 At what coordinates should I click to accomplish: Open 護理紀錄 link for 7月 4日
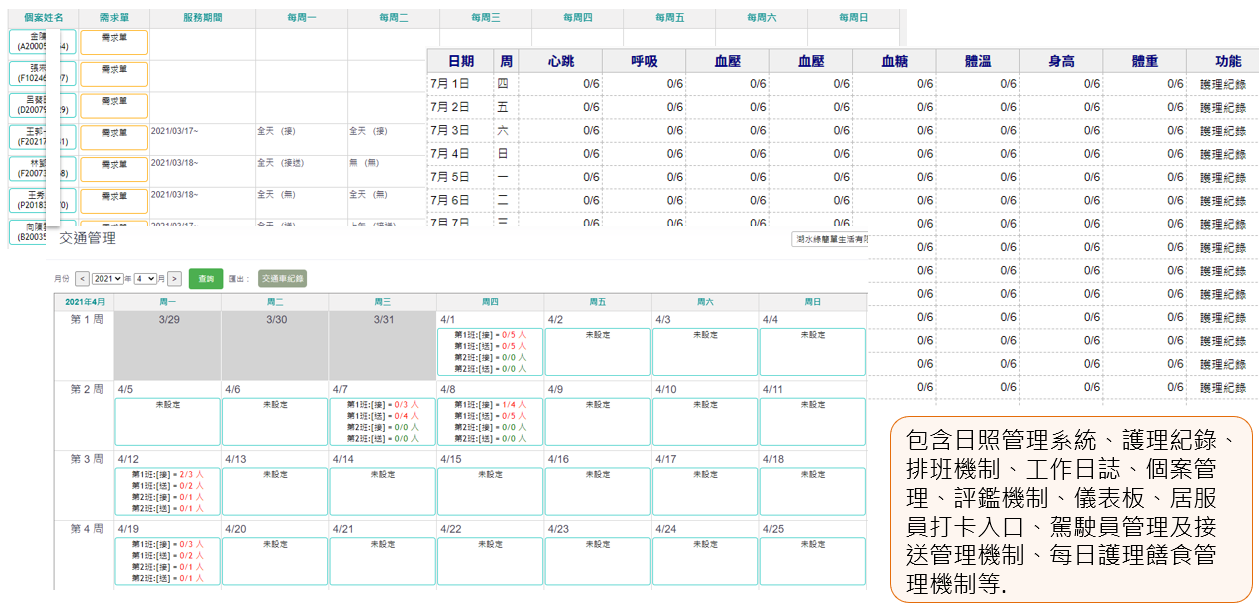point(1221,154)
